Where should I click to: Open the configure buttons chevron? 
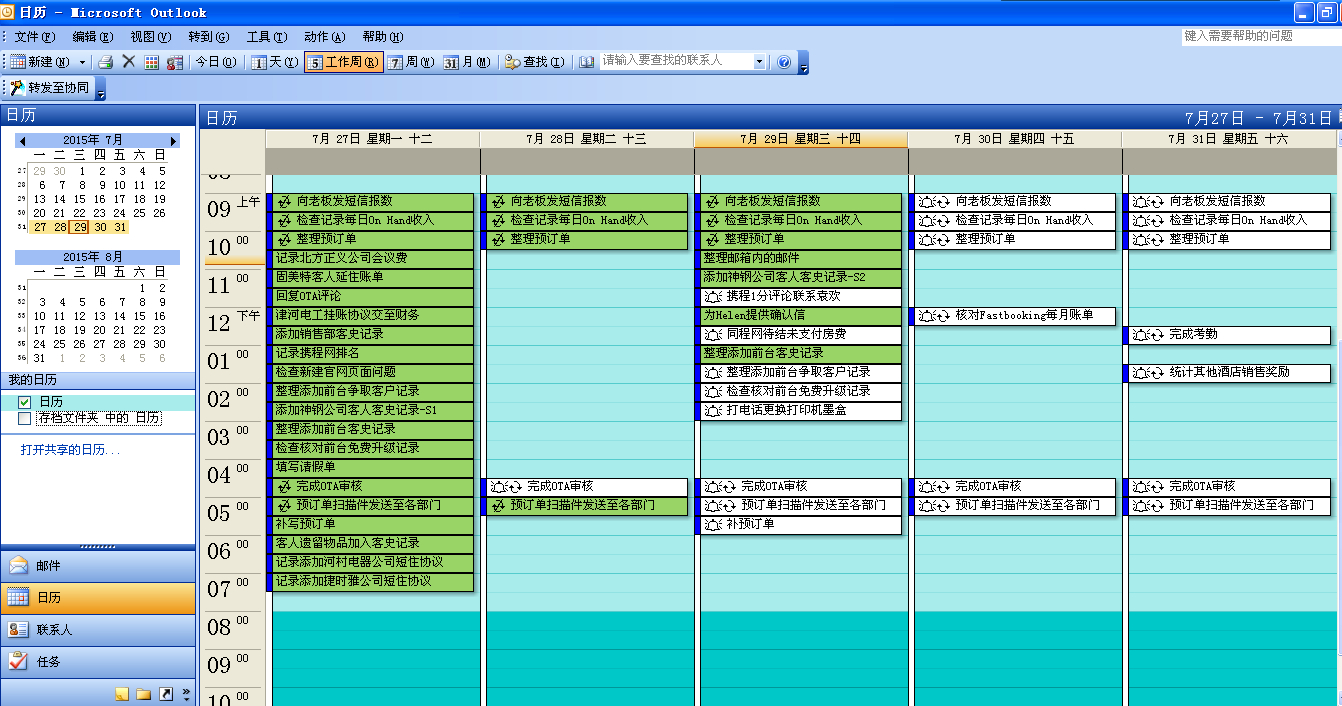click(x=186, y=693)
